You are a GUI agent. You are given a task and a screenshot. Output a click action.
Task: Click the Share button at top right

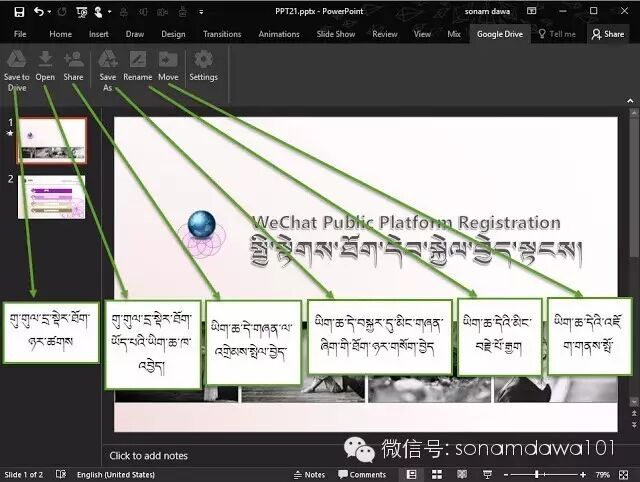pyautogui.click(x=608, y=34)
